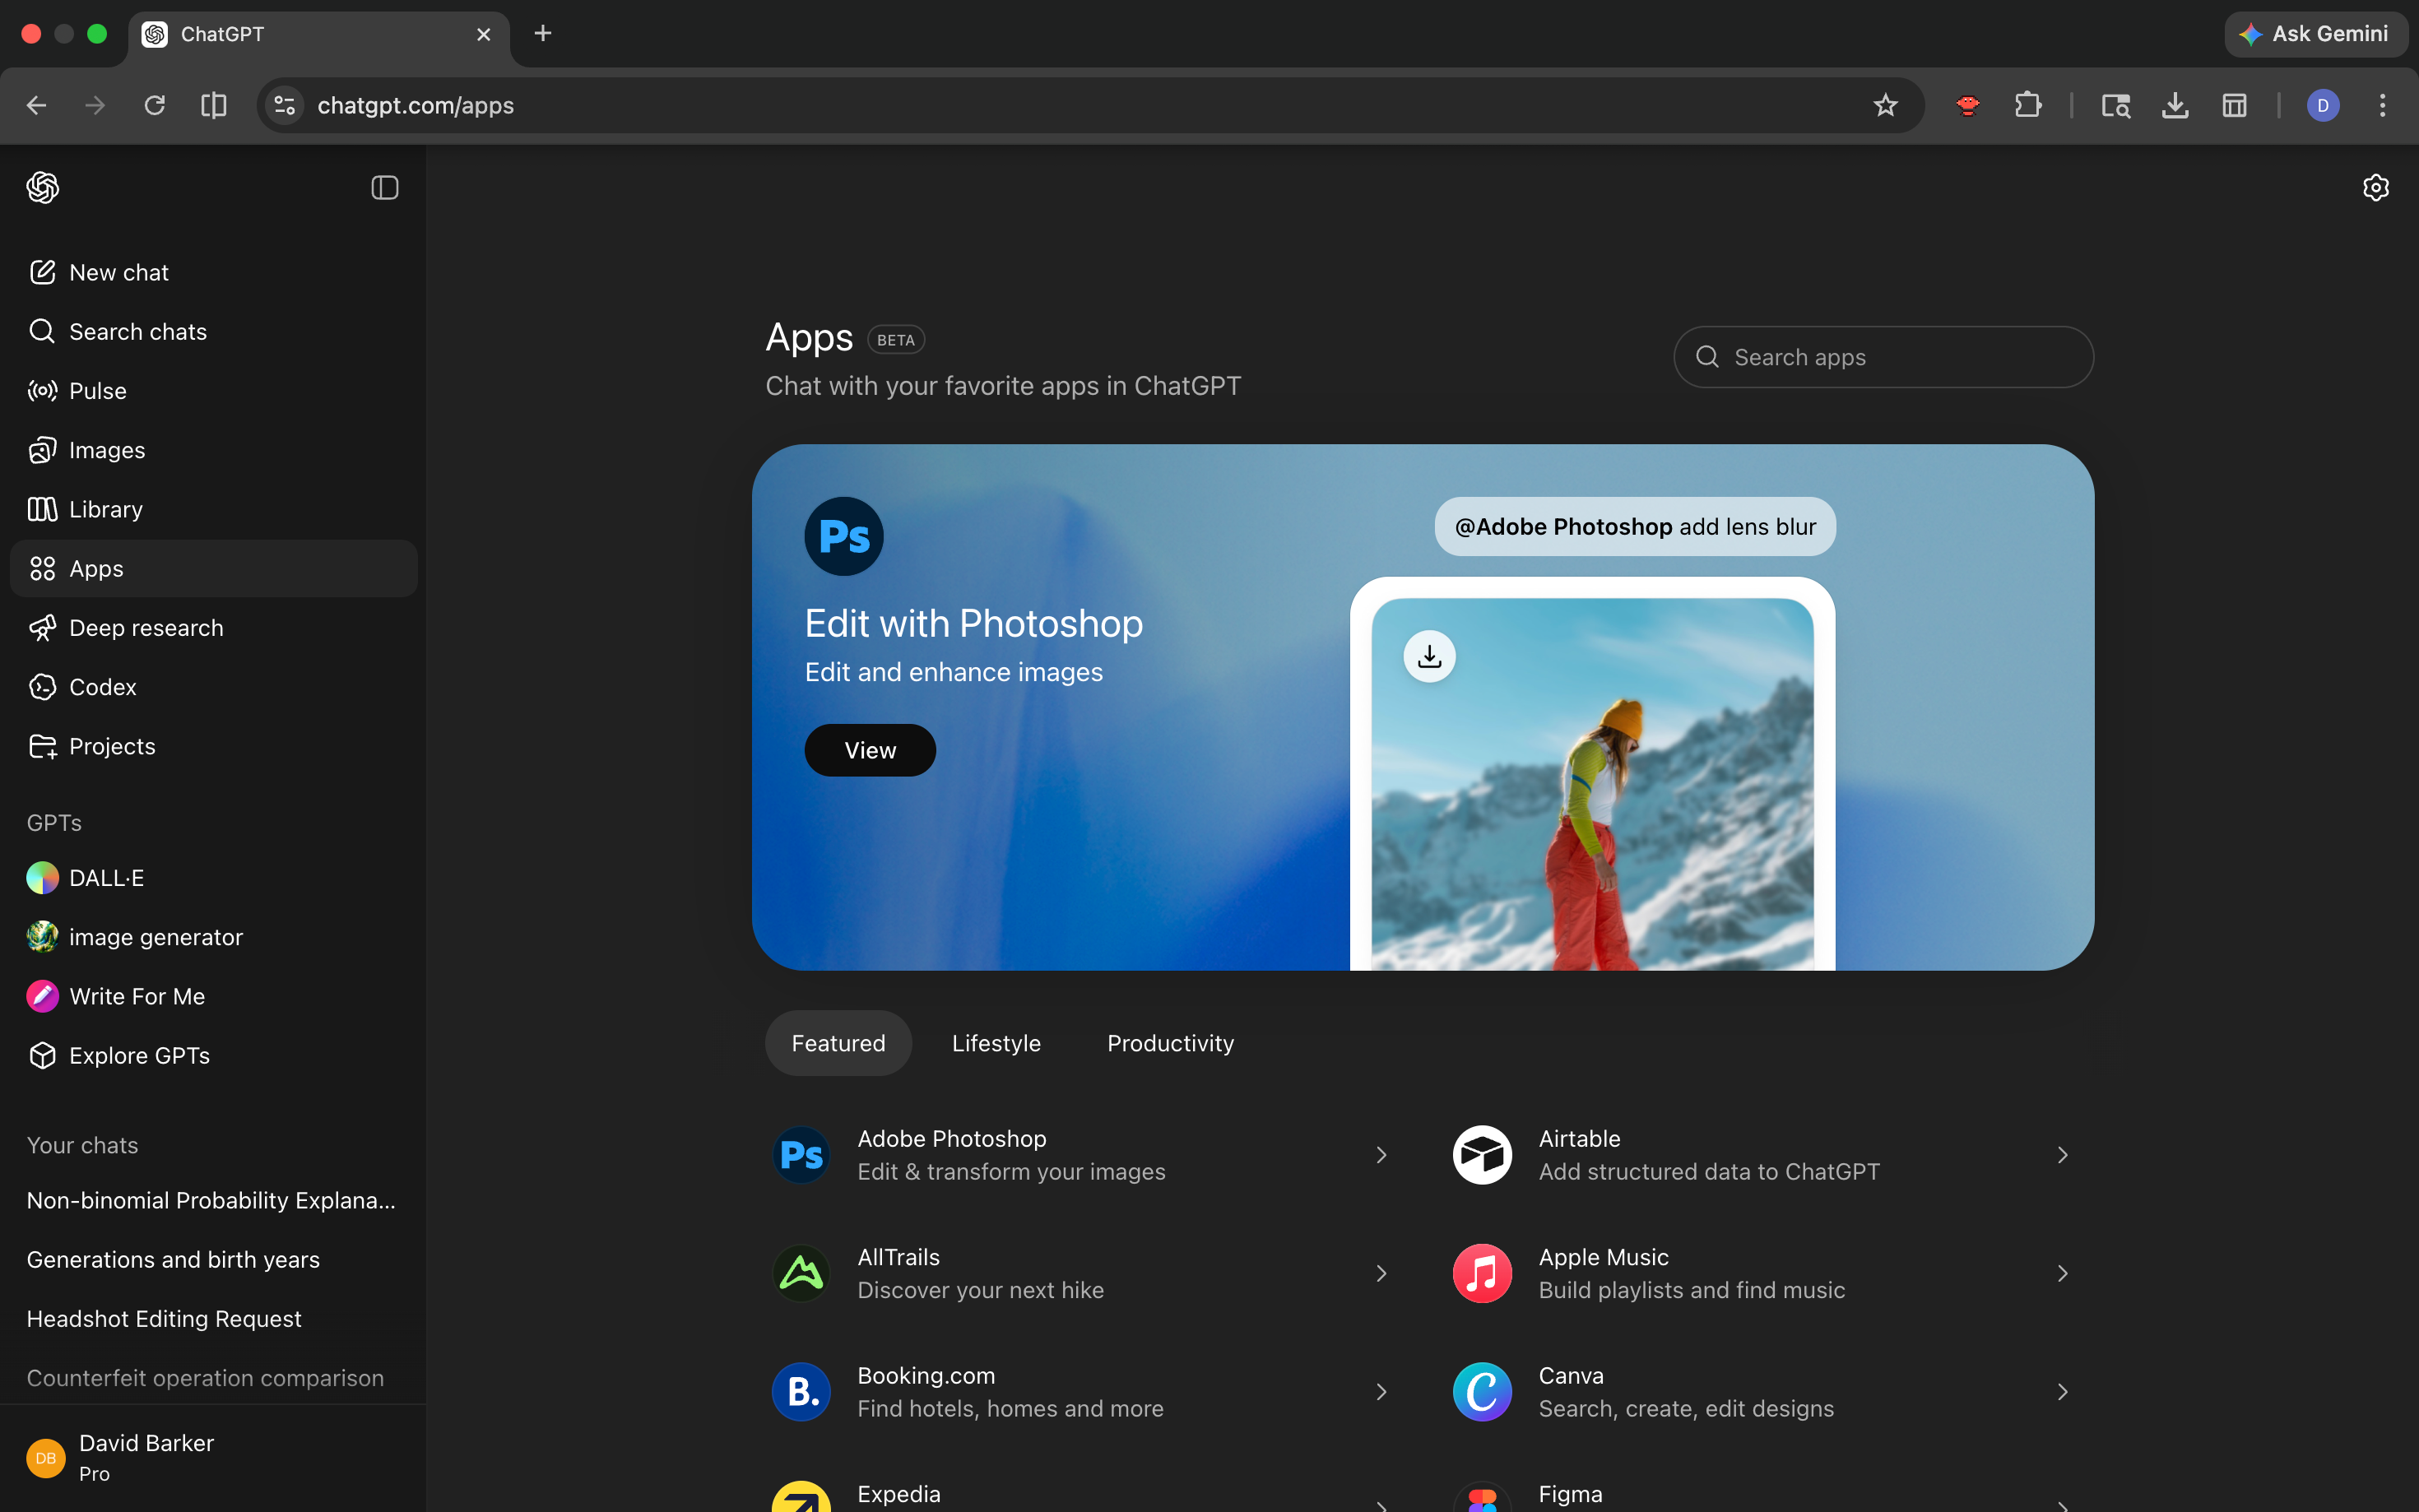Open the browser profile avatar D
2419x1512 pixels.
click(x=2323, y=105)
